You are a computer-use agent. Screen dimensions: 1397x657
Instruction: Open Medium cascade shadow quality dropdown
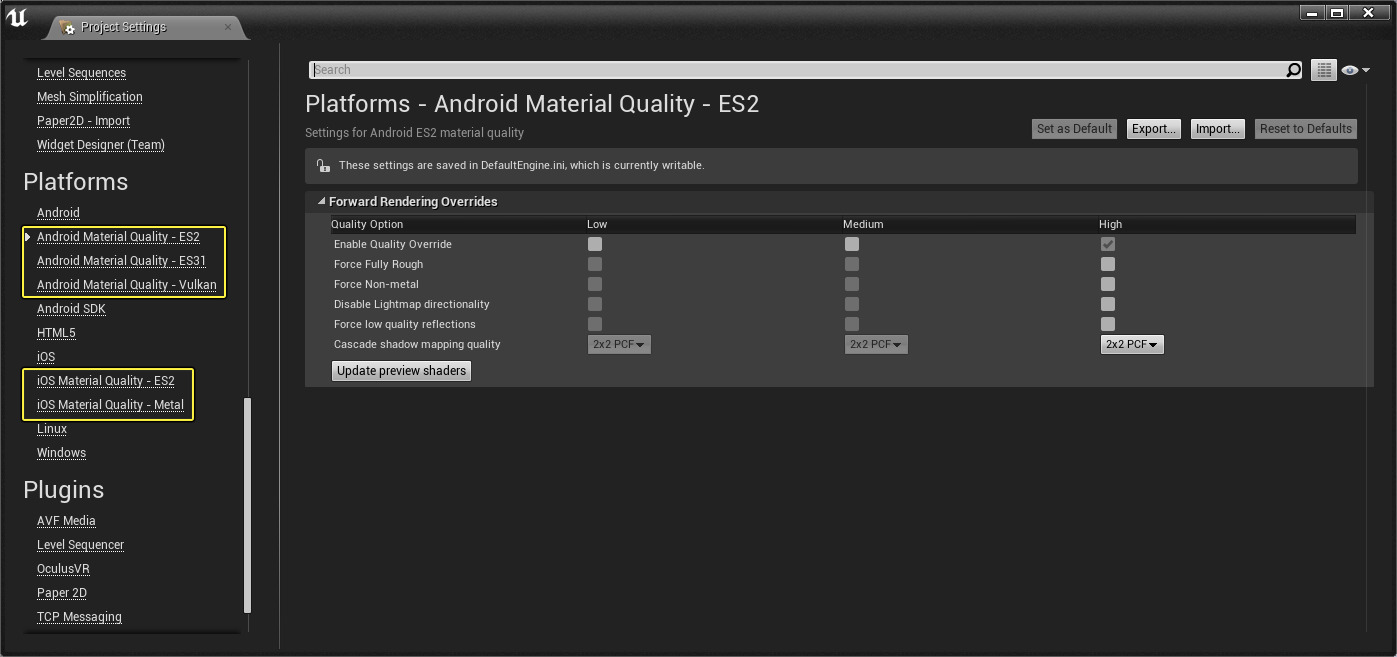click(x=876, y=344)
